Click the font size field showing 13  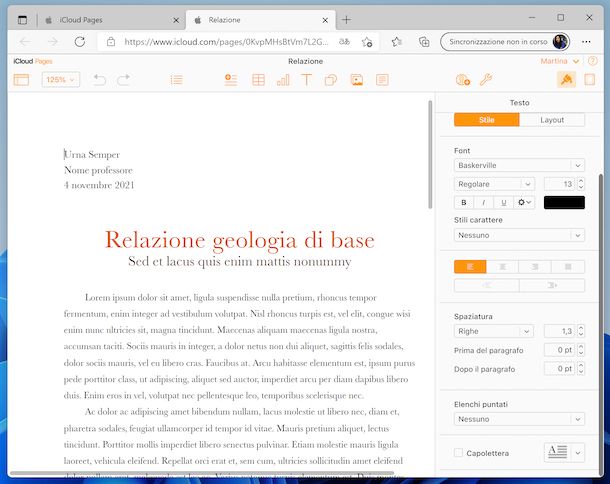click(x=559, y=184)
